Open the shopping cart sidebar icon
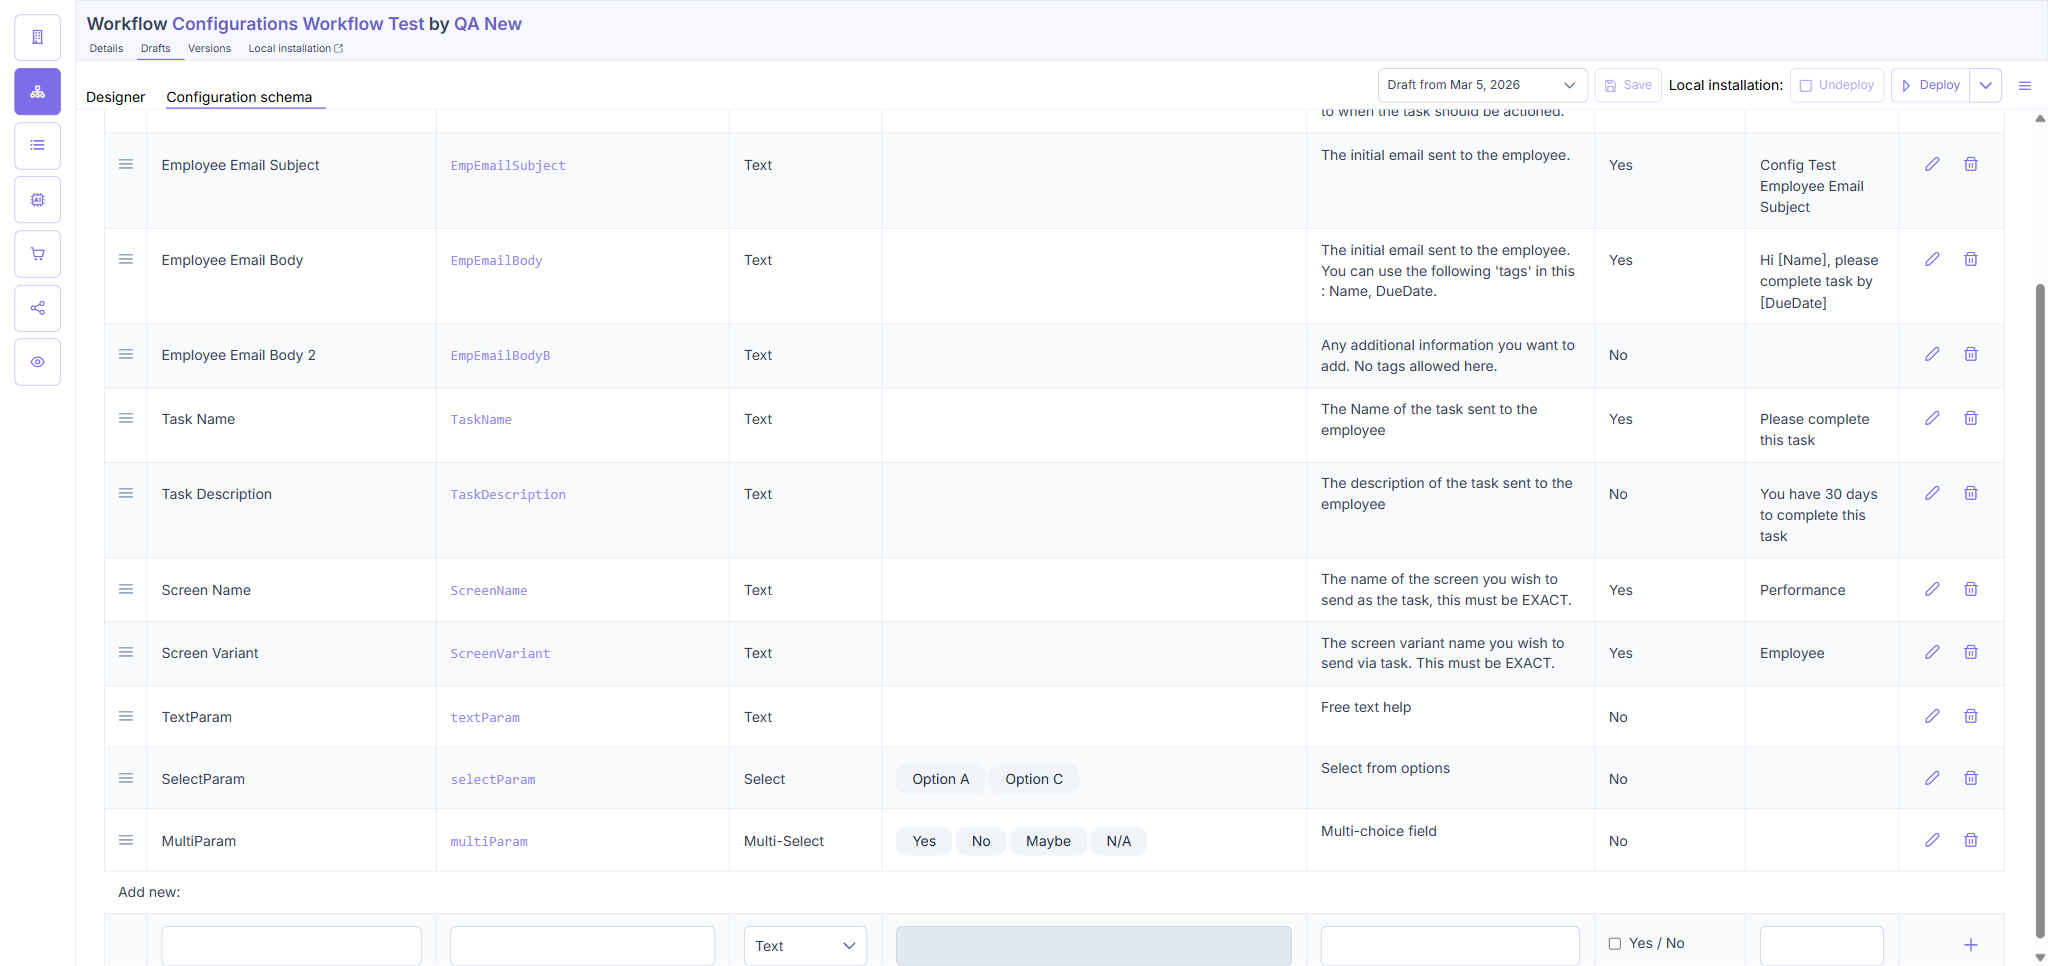The height and width of the screenshot is (966, 2048). point(37,254)
